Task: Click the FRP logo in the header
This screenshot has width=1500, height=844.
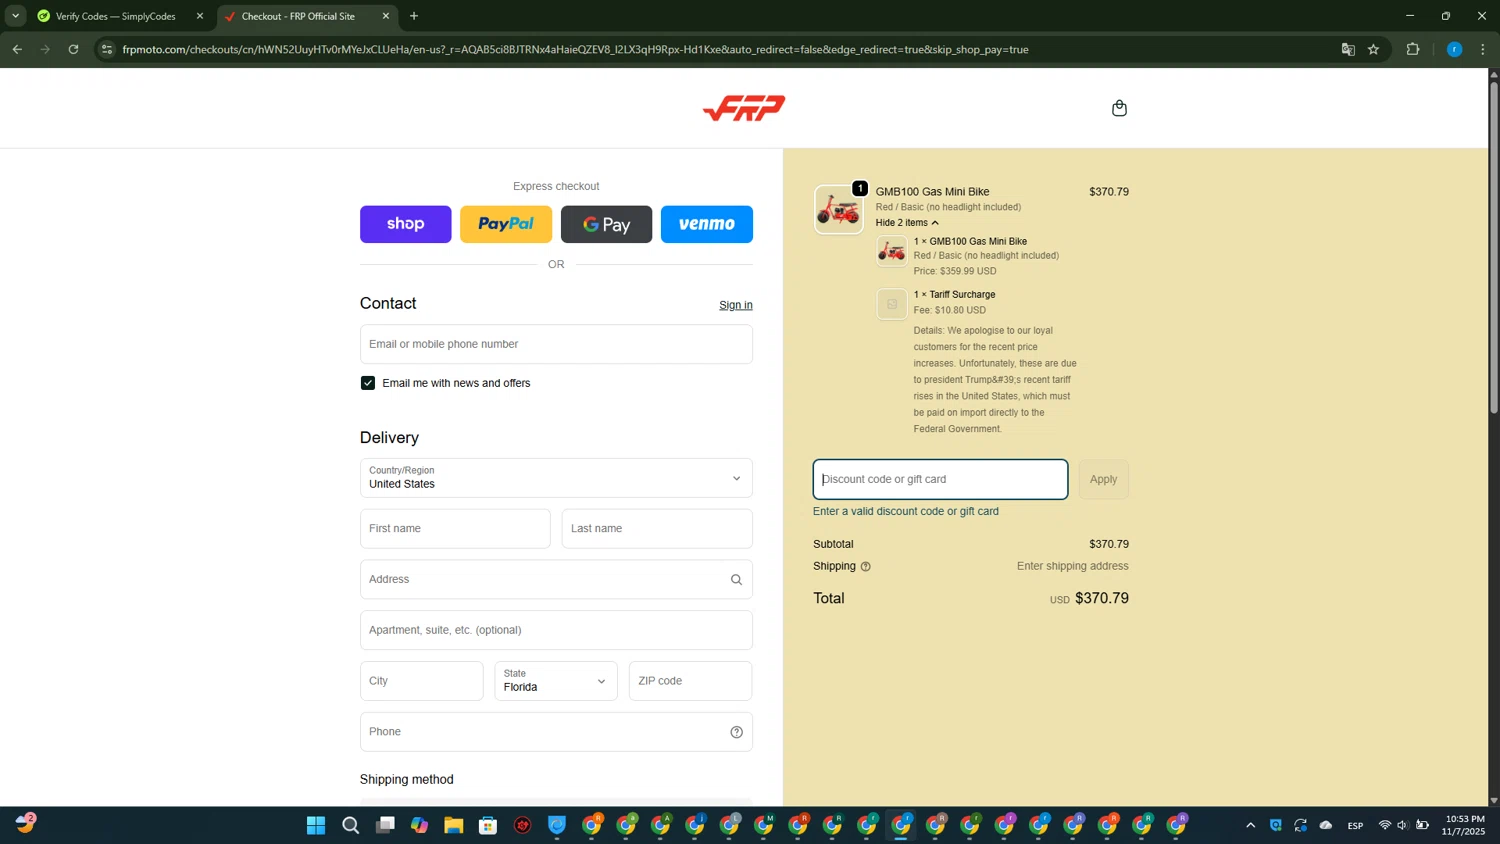Action: (744, 108)
